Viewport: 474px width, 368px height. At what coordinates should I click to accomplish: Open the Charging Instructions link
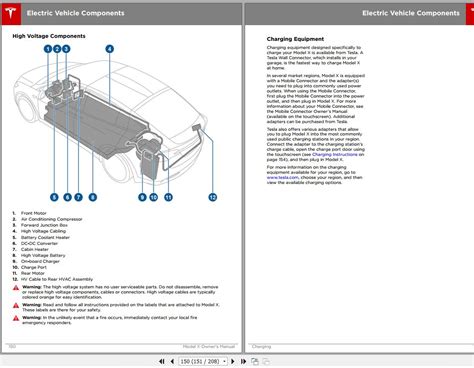[x=334, y=155]
